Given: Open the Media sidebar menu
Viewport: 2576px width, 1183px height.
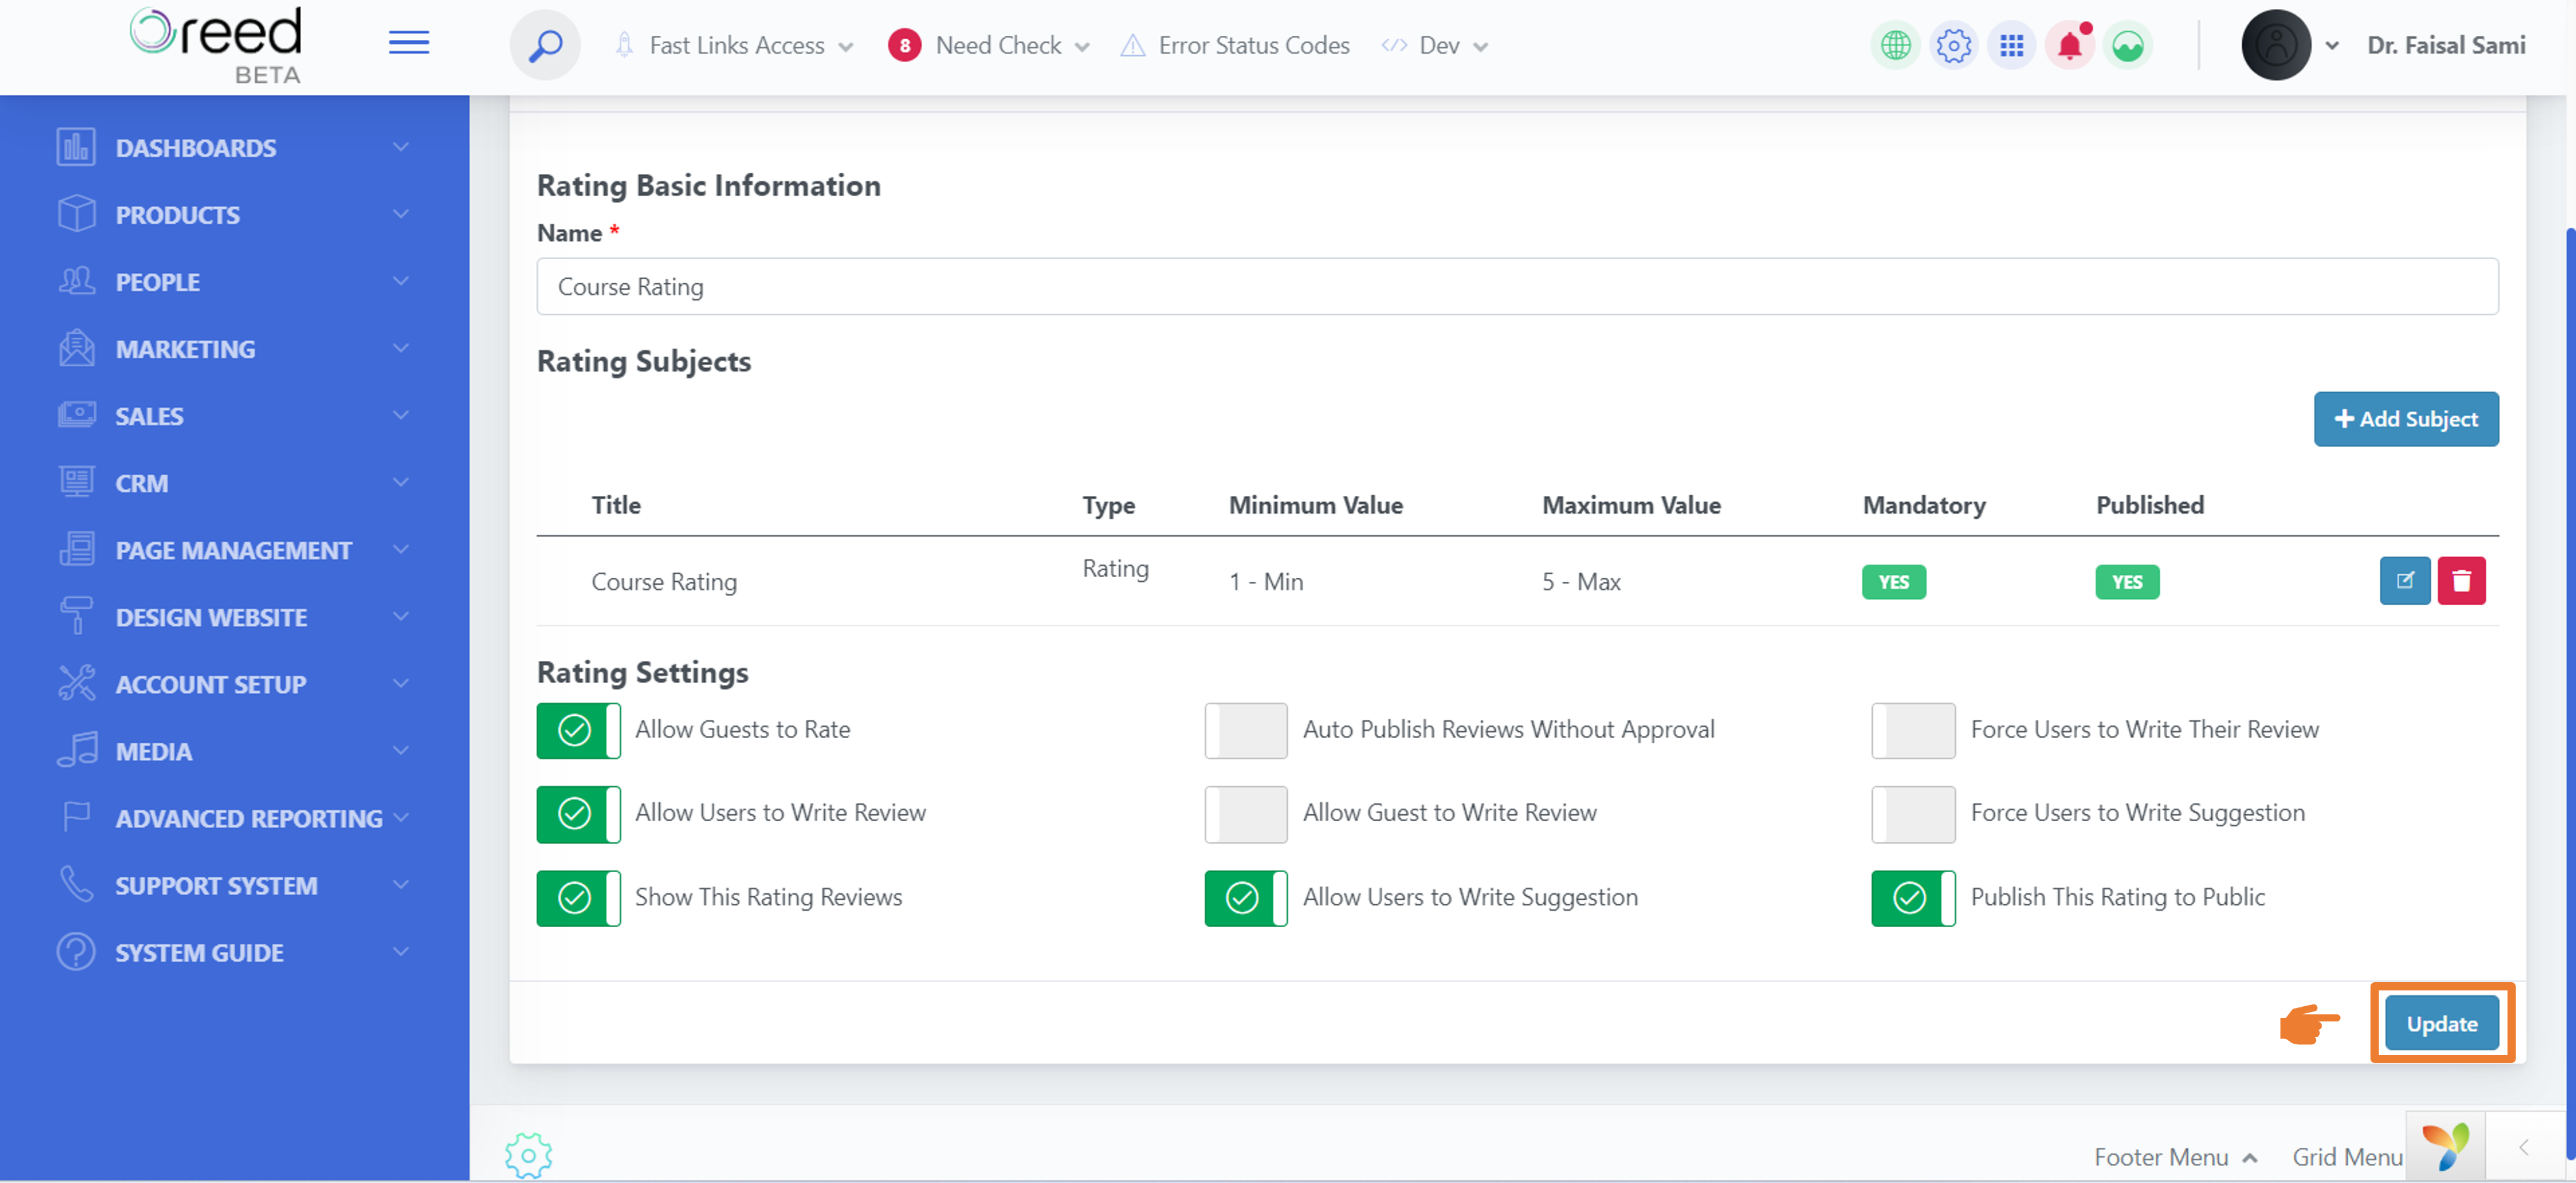Looking at the screenshot, I should tap(234, 751).
